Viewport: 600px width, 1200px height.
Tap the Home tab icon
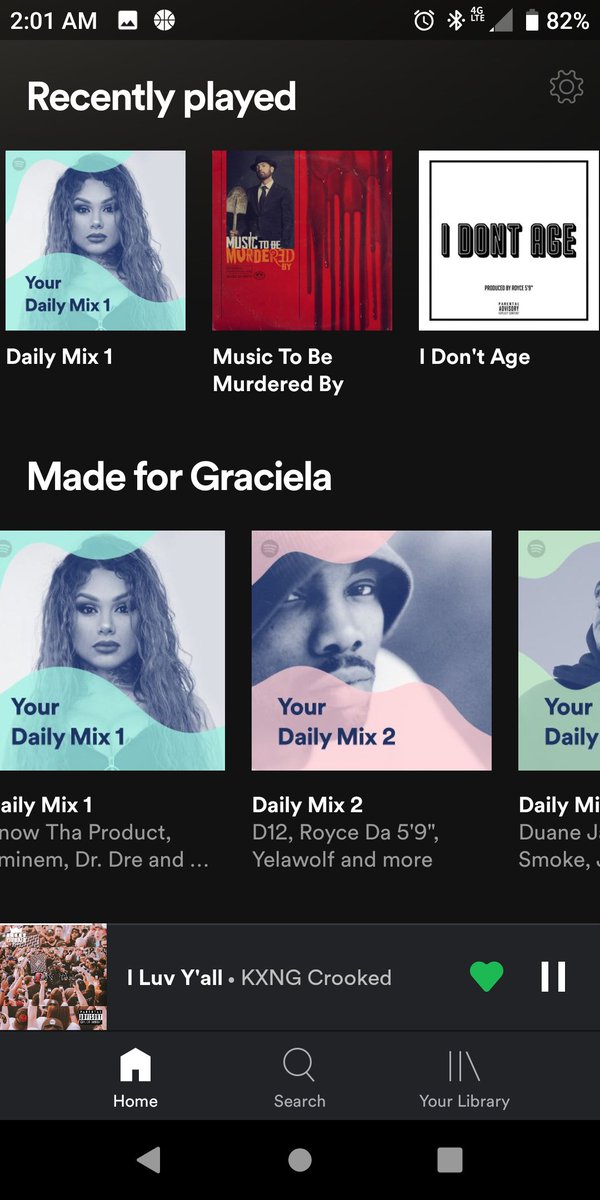(x=135, y=1064)
